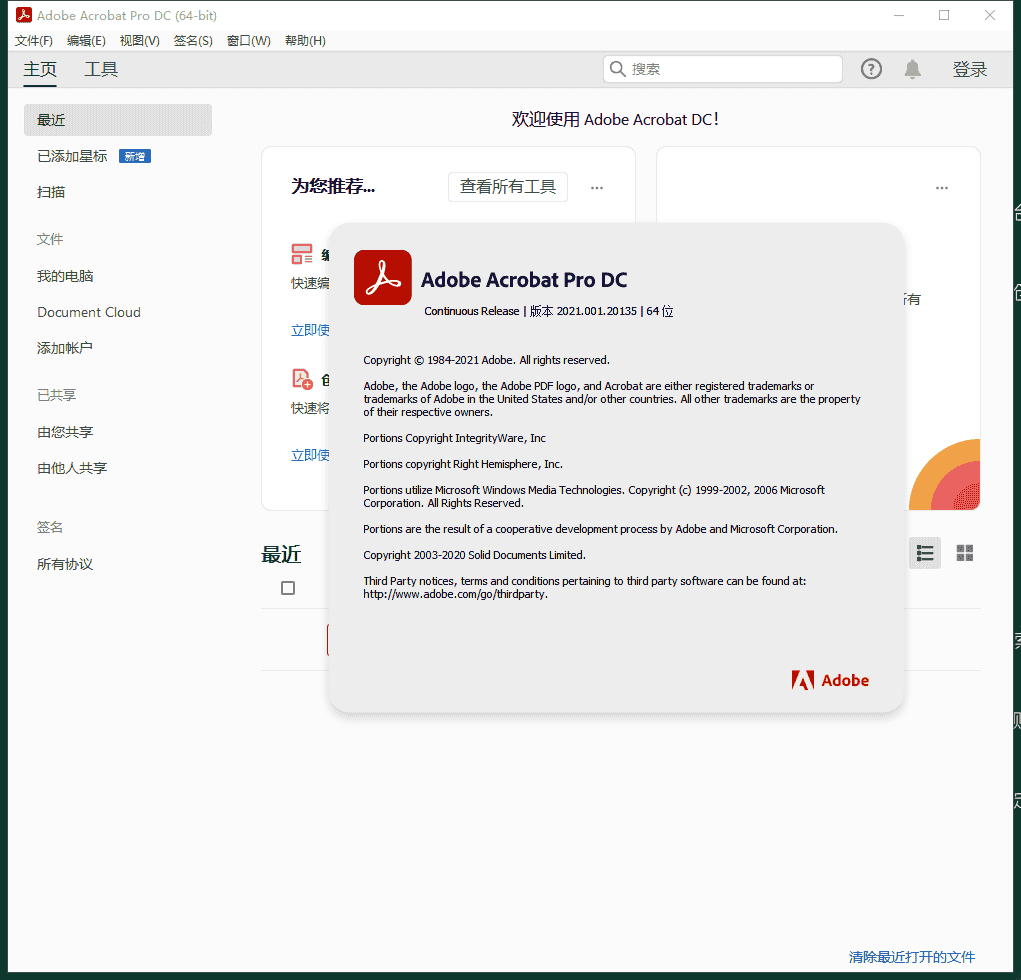Click 清除最近打开的文件 link
Screen dimensions: 1021x980
[x=911, y=957]
